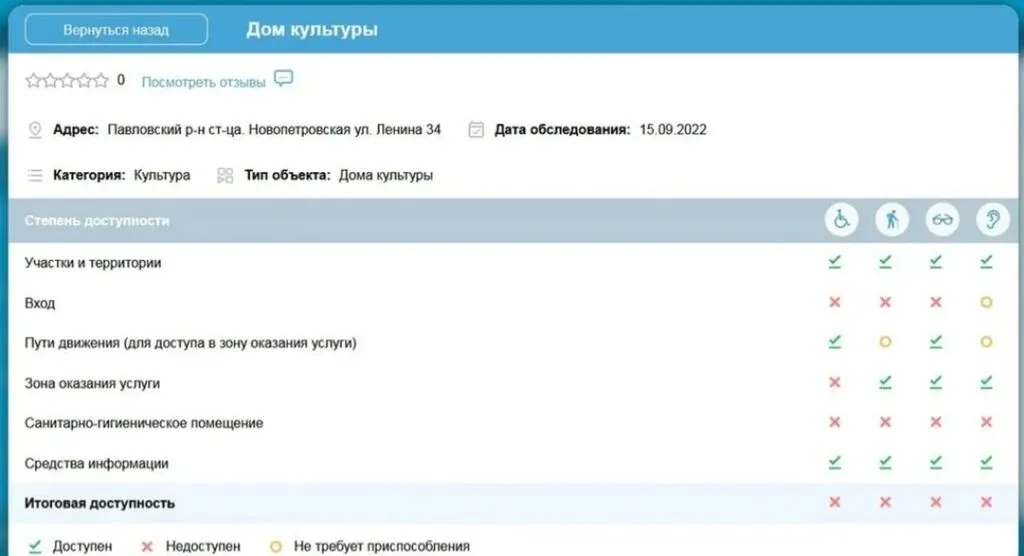Image resolution: width=1024 pixels, height=556 pixels.
Task: Click the survey date 15.09.2022
Action: tap(673, 129)
